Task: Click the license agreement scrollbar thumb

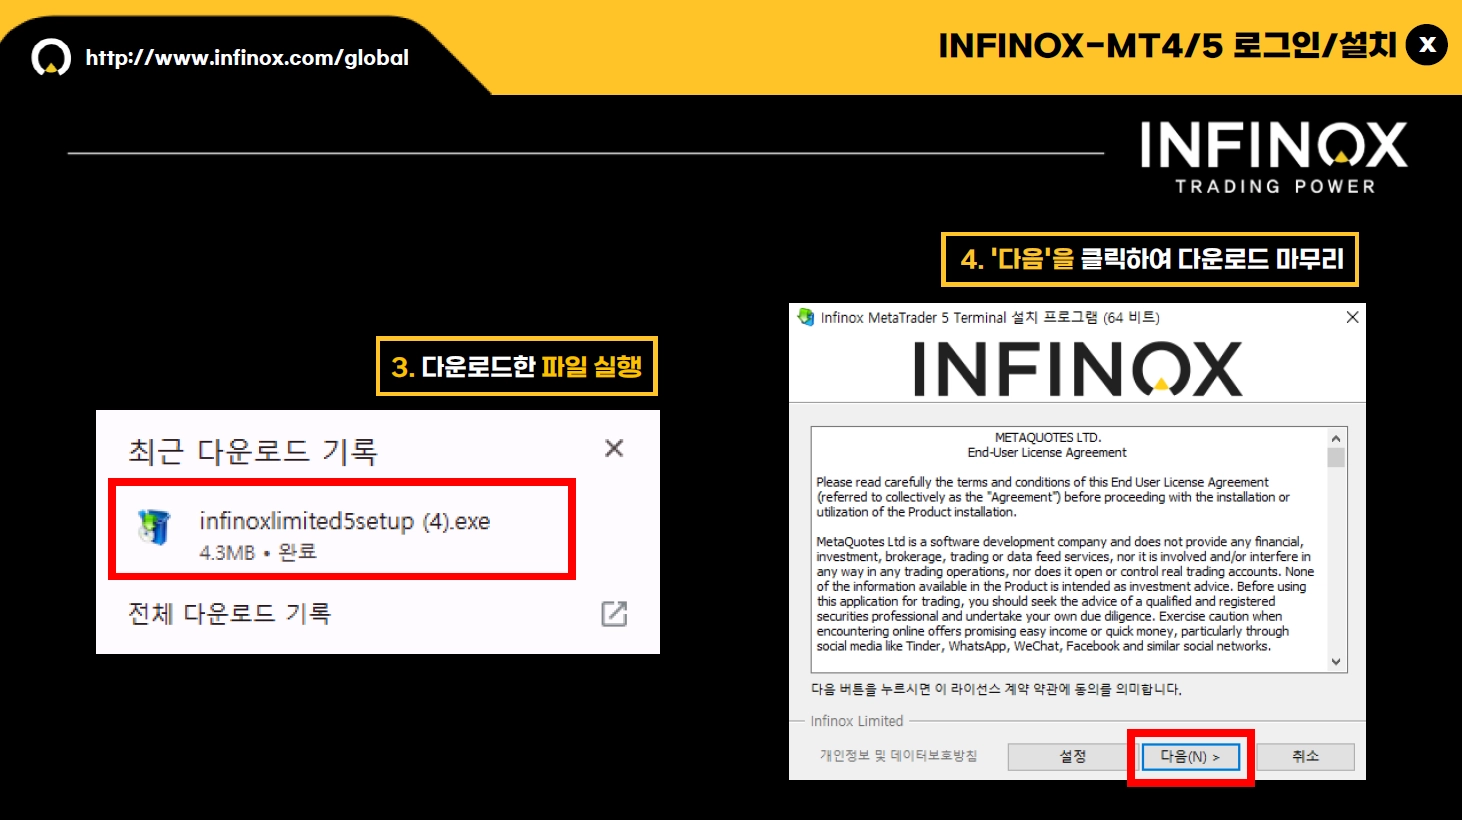Action: pyautogui.click(x=1335, y=457)
